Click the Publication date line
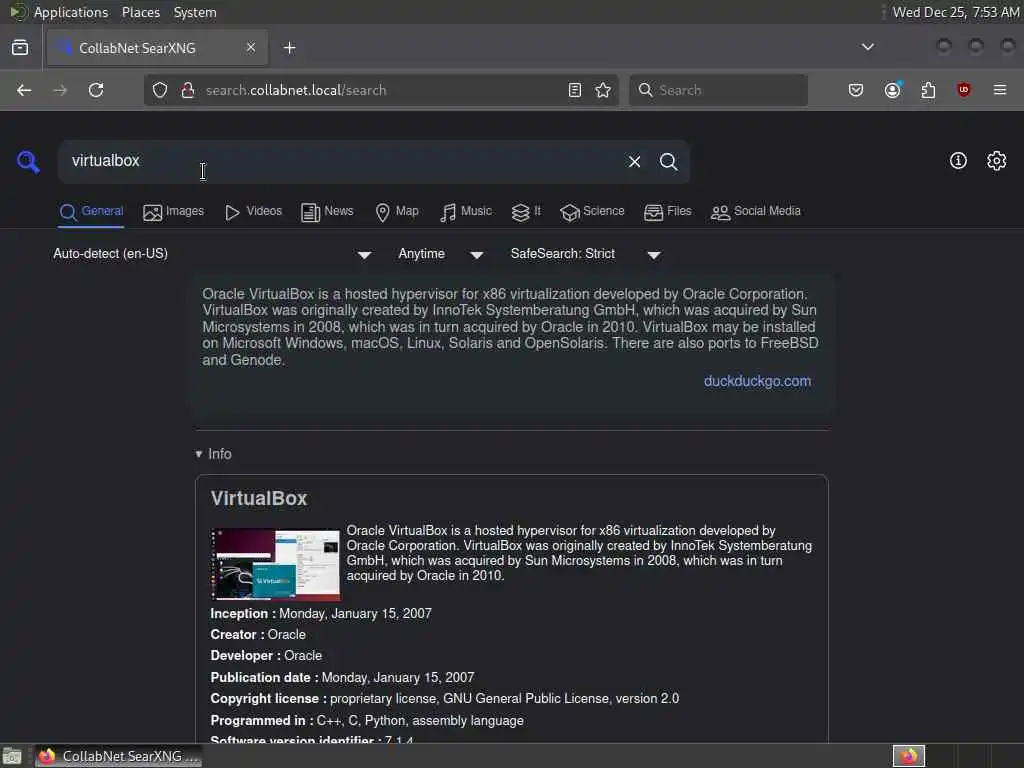The image size is (1024, 768). 342,677
